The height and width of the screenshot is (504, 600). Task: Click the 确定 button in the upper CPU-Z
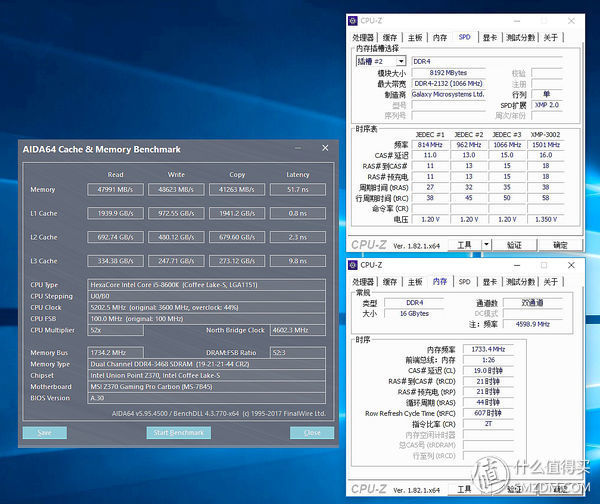coord(560,245)
